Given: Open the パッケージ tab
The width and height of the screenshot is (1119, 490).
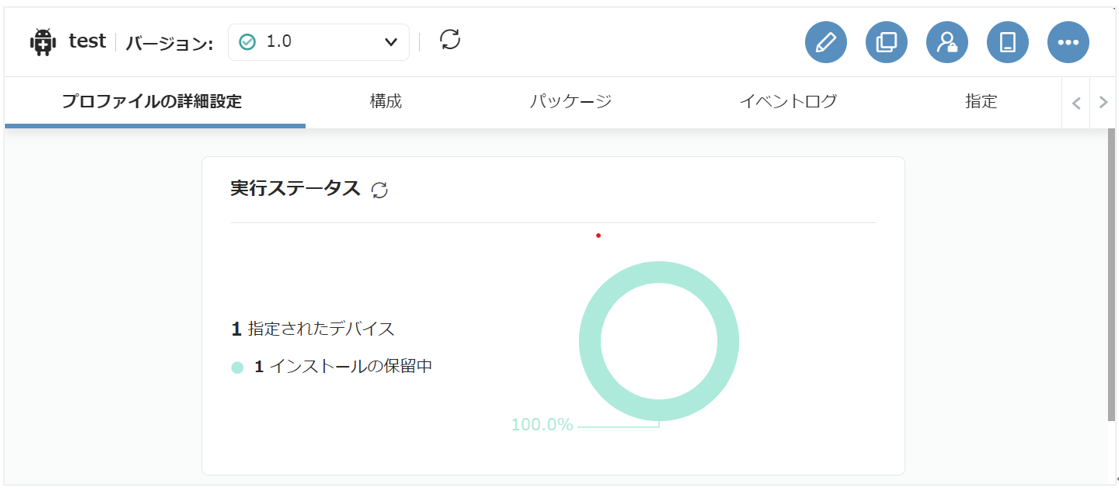Looking at the screenshot, I should [571, 101].
